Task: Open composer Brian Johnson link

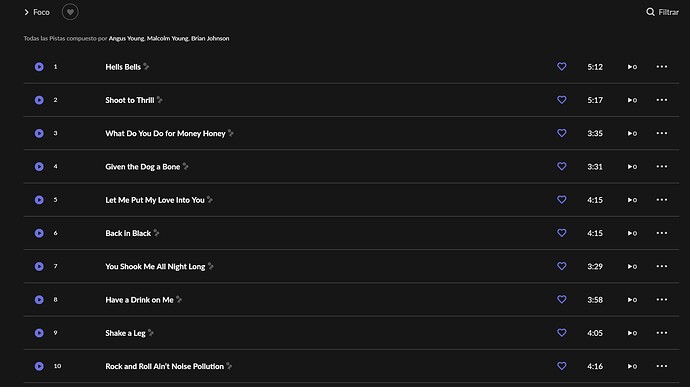Action: coord(210,38)
